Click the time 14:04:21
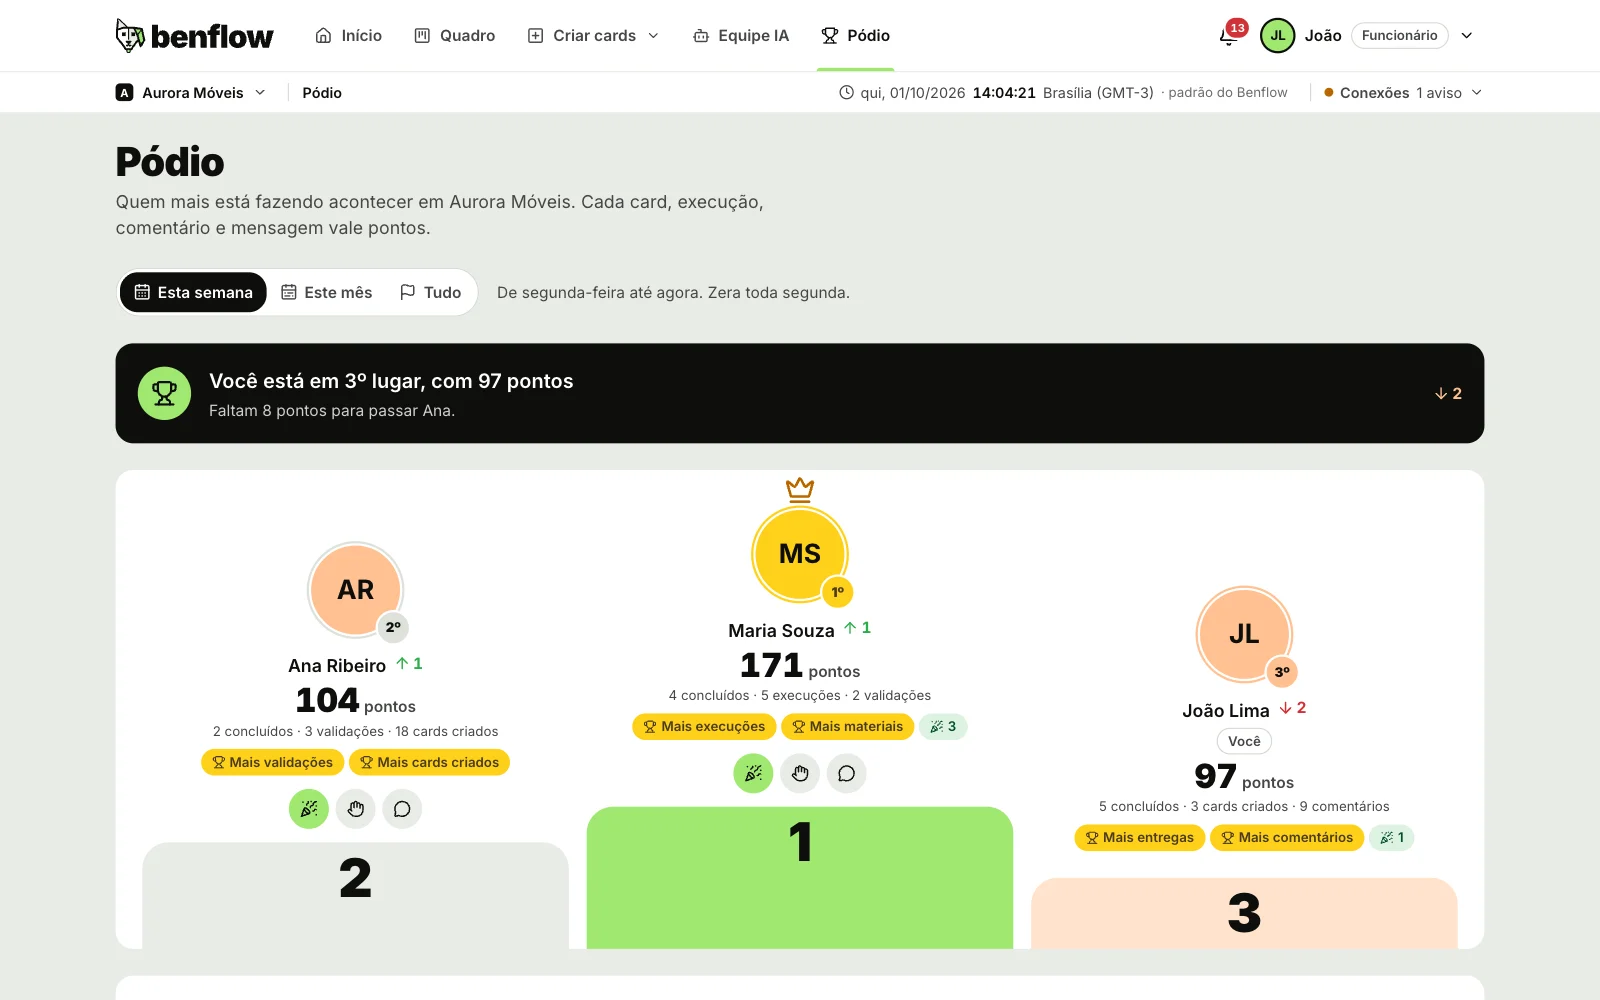Image resolution: width=1600 pixels, height=1000 pixels. pyautogui.click(x=1004, y=92)
